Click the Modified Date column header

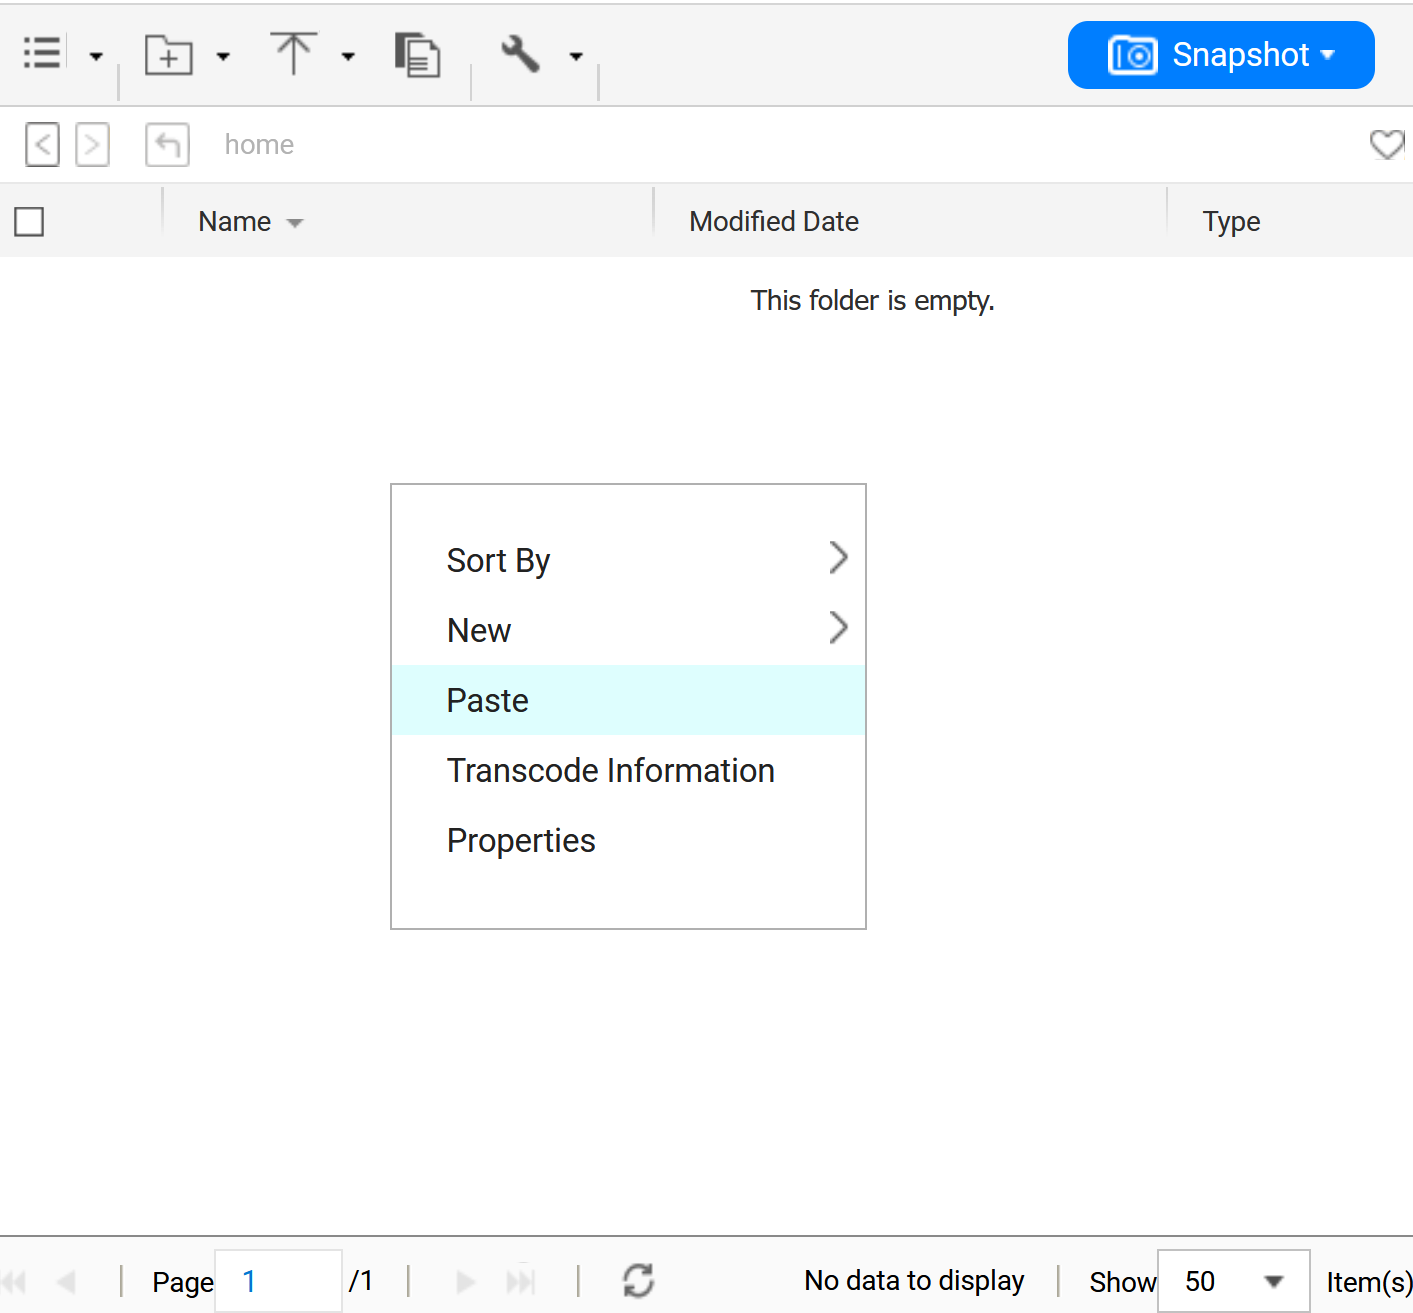774,221
